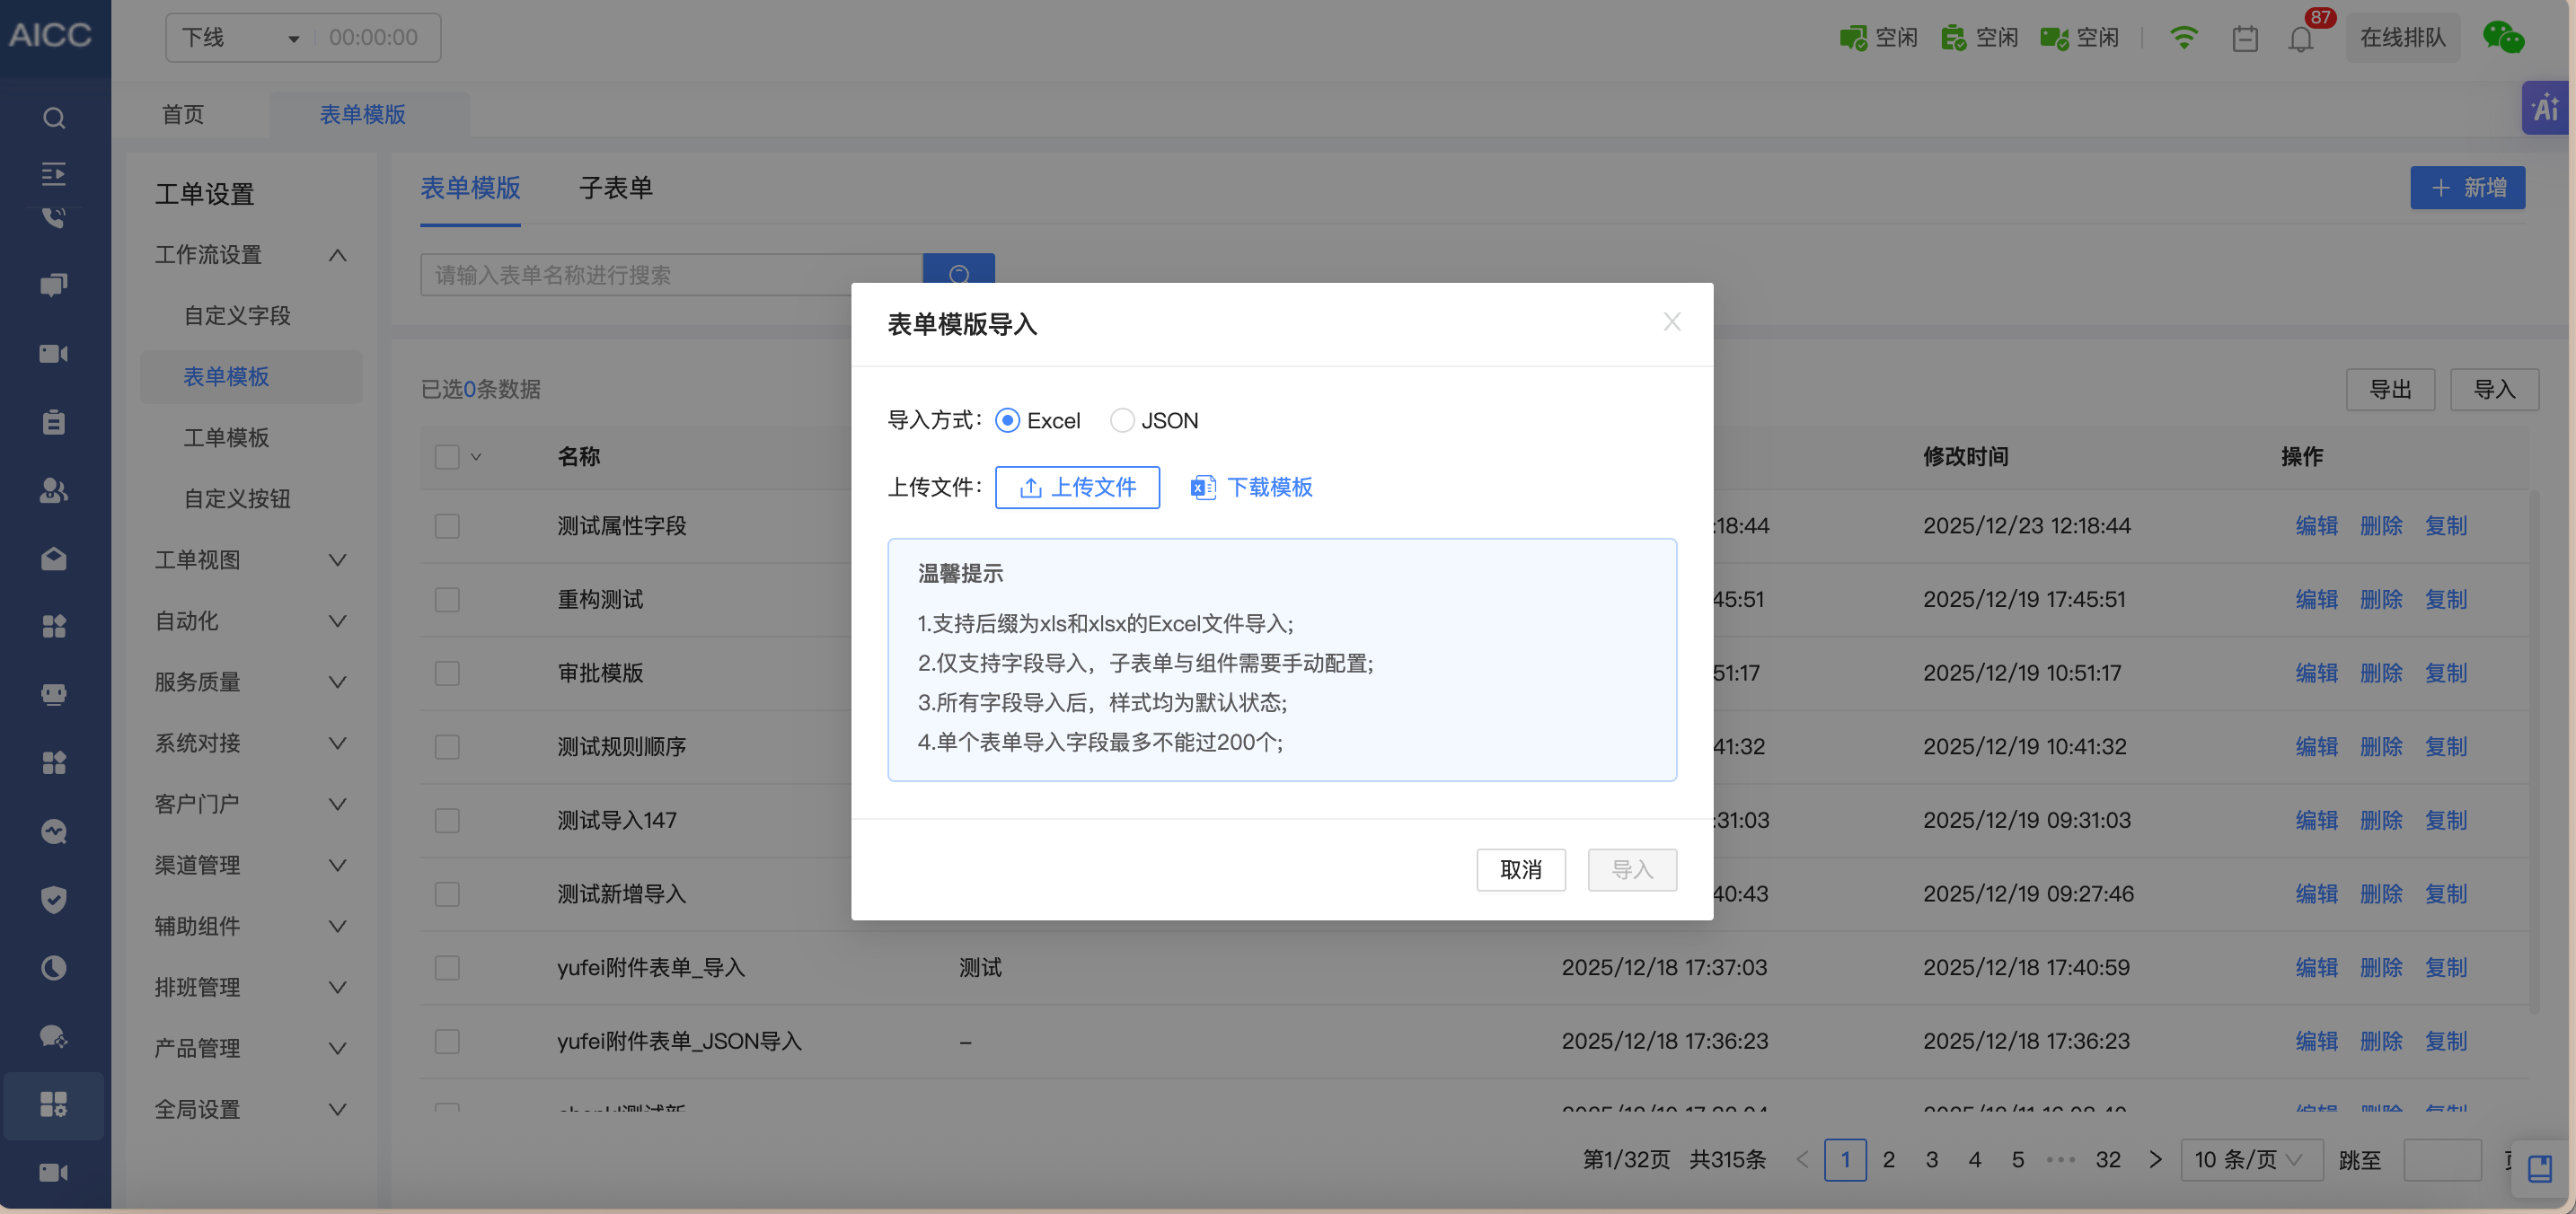Click the search icon in left sidebar
This screenshot has width=2576, height=1214.
(54, 118)
